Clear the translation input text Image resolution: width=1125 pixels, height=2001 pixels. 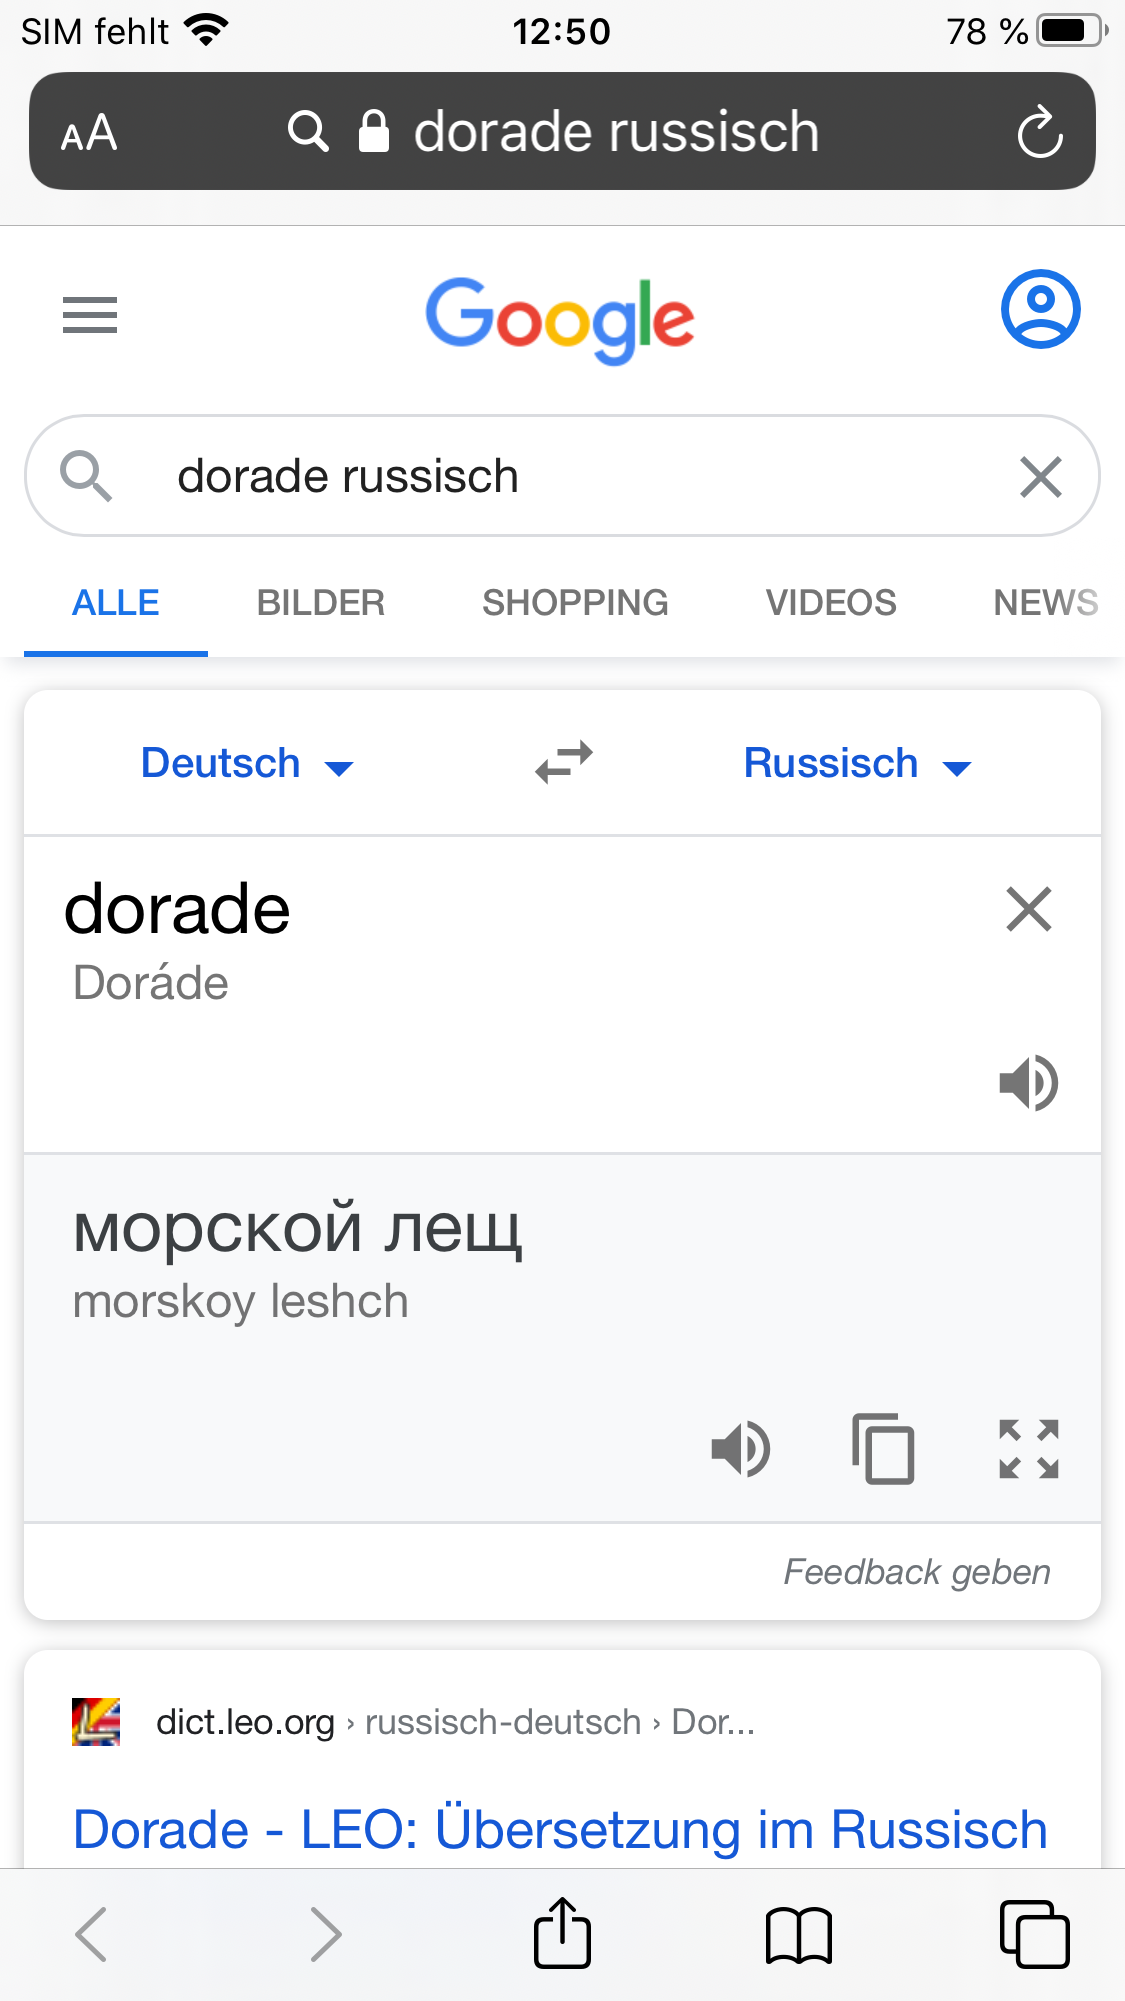(x=1028, y=909)
